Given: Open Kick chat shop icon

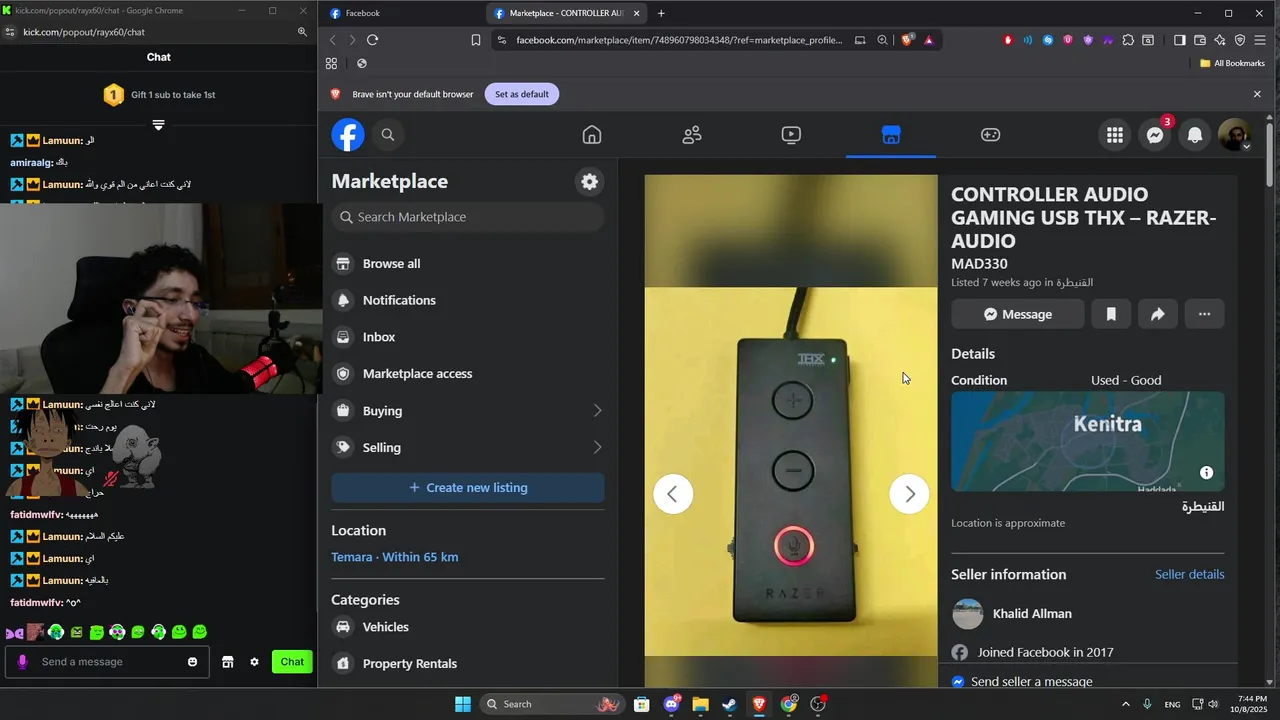Looking at the screenshot, I should [228, 662].
